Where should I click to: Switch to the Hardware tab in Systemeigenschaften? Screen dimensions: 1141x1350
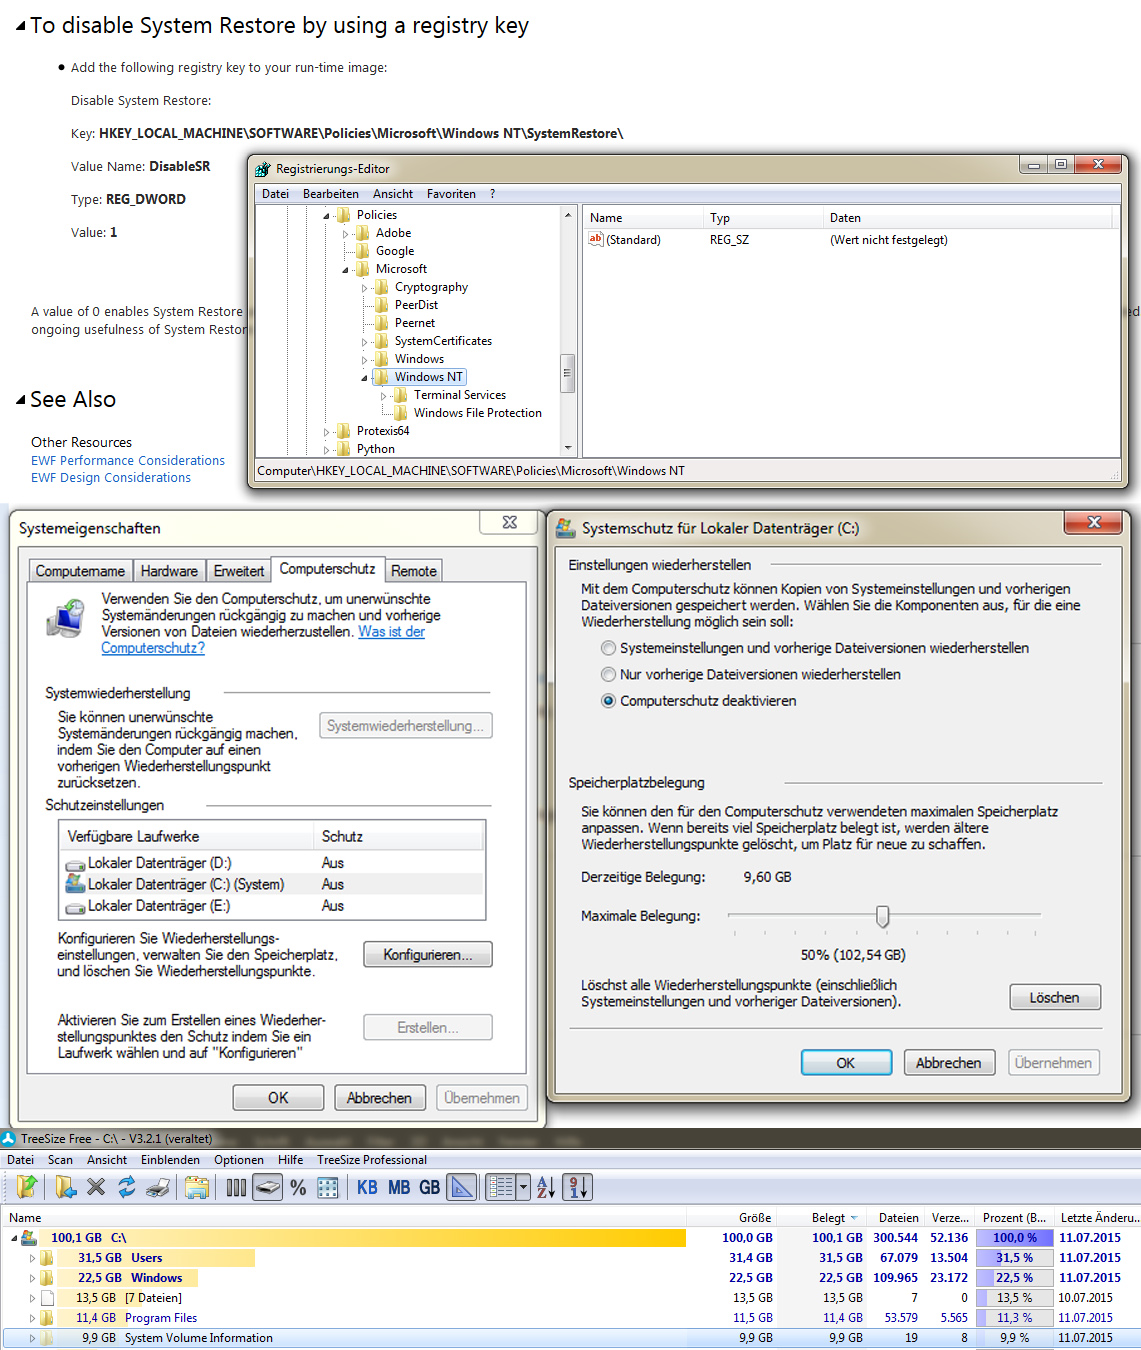tap(169, 571)
